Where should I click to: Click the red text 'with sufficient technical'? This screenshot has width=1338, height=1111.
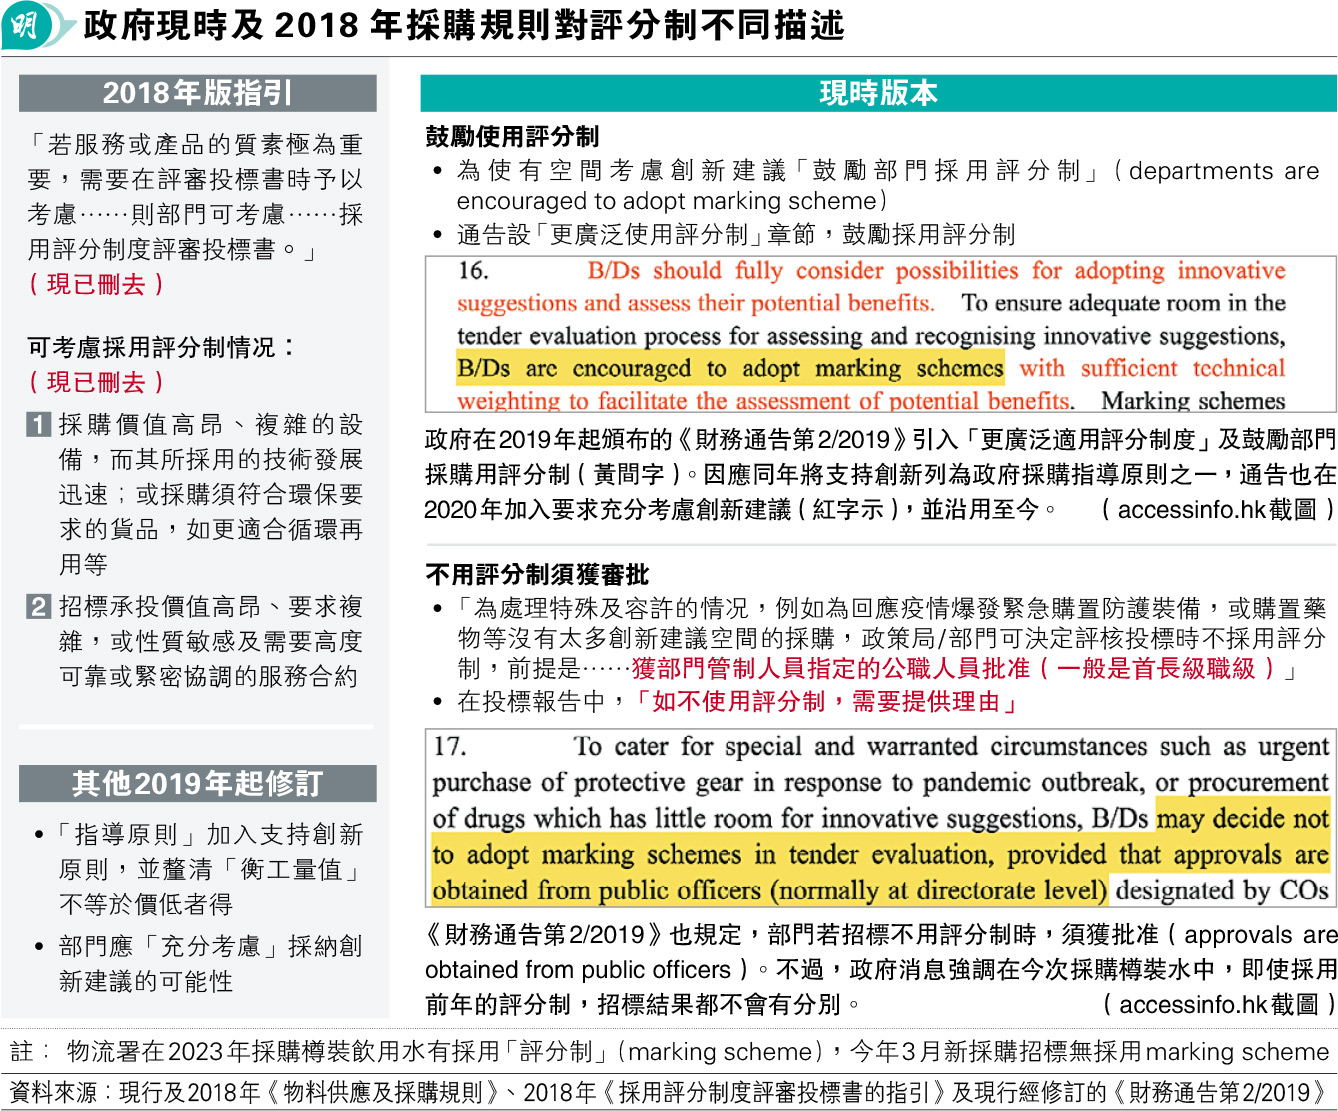click(x=1152, y=368)
